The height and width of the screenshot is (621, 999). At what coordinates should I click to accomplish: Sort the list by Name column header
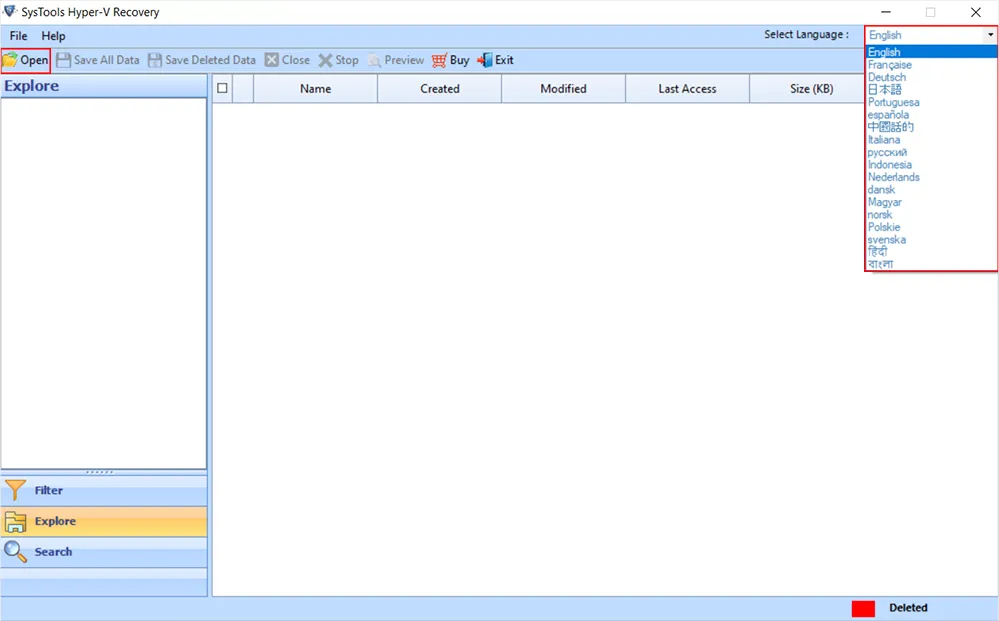[315, 88]
